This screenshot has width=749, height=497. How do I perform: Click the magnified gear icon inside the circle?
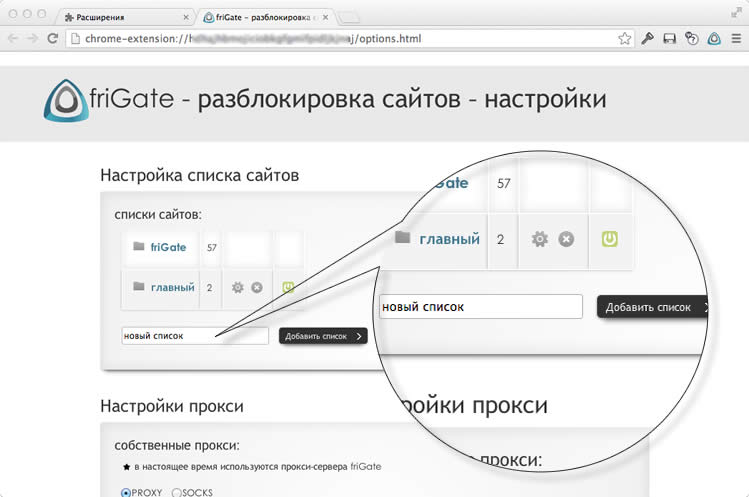click(x=540, y=239)
